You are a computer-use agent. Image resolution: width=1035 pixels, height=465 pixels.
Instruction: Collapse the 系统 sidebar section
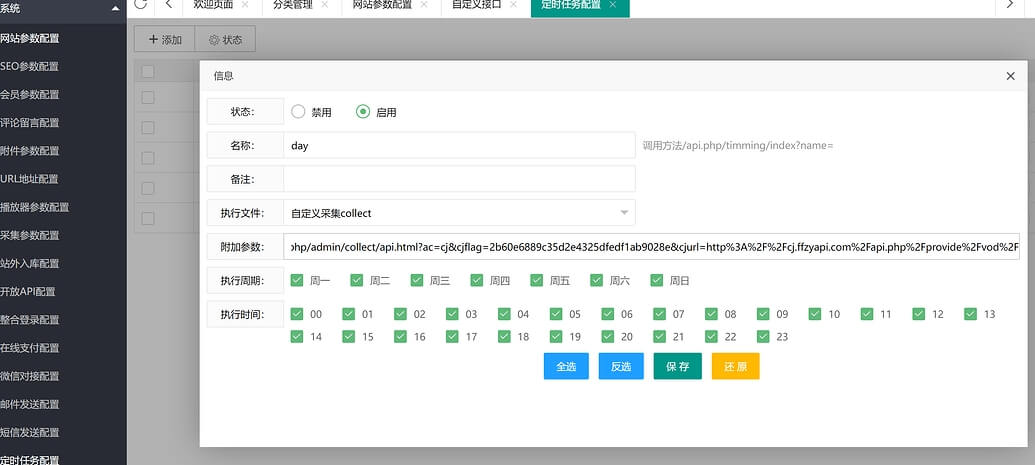pos(116,8)
